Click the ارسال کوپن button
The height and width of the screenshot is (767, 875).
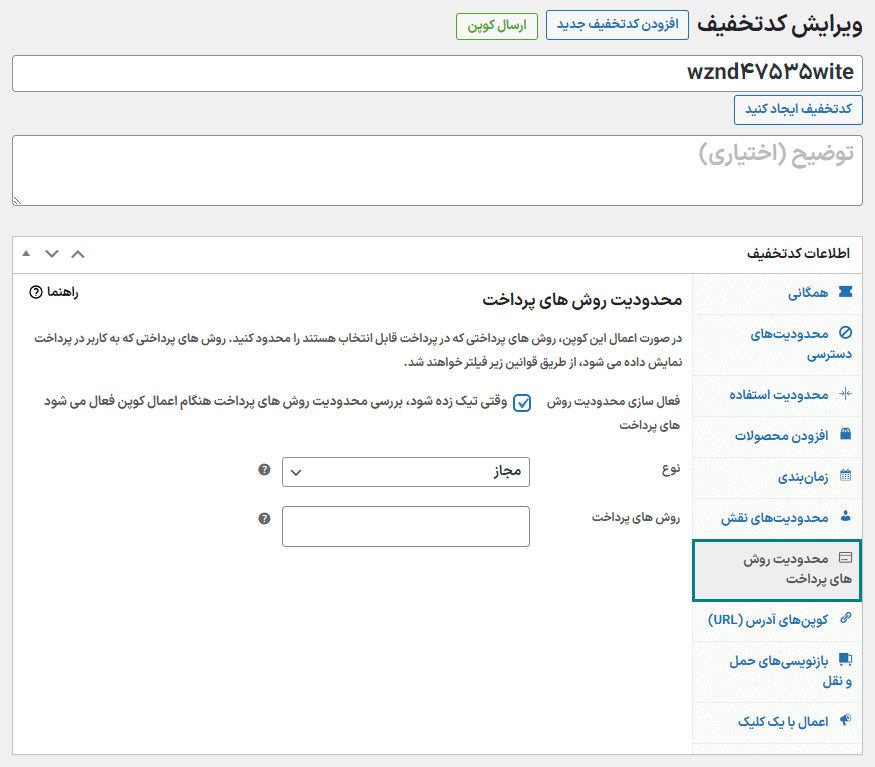(497, 25)
